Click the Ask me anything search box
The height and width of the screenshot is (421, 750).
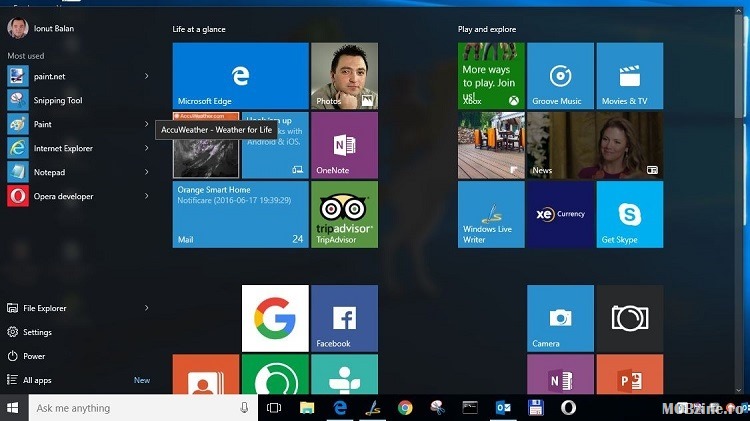coord(143,408)
